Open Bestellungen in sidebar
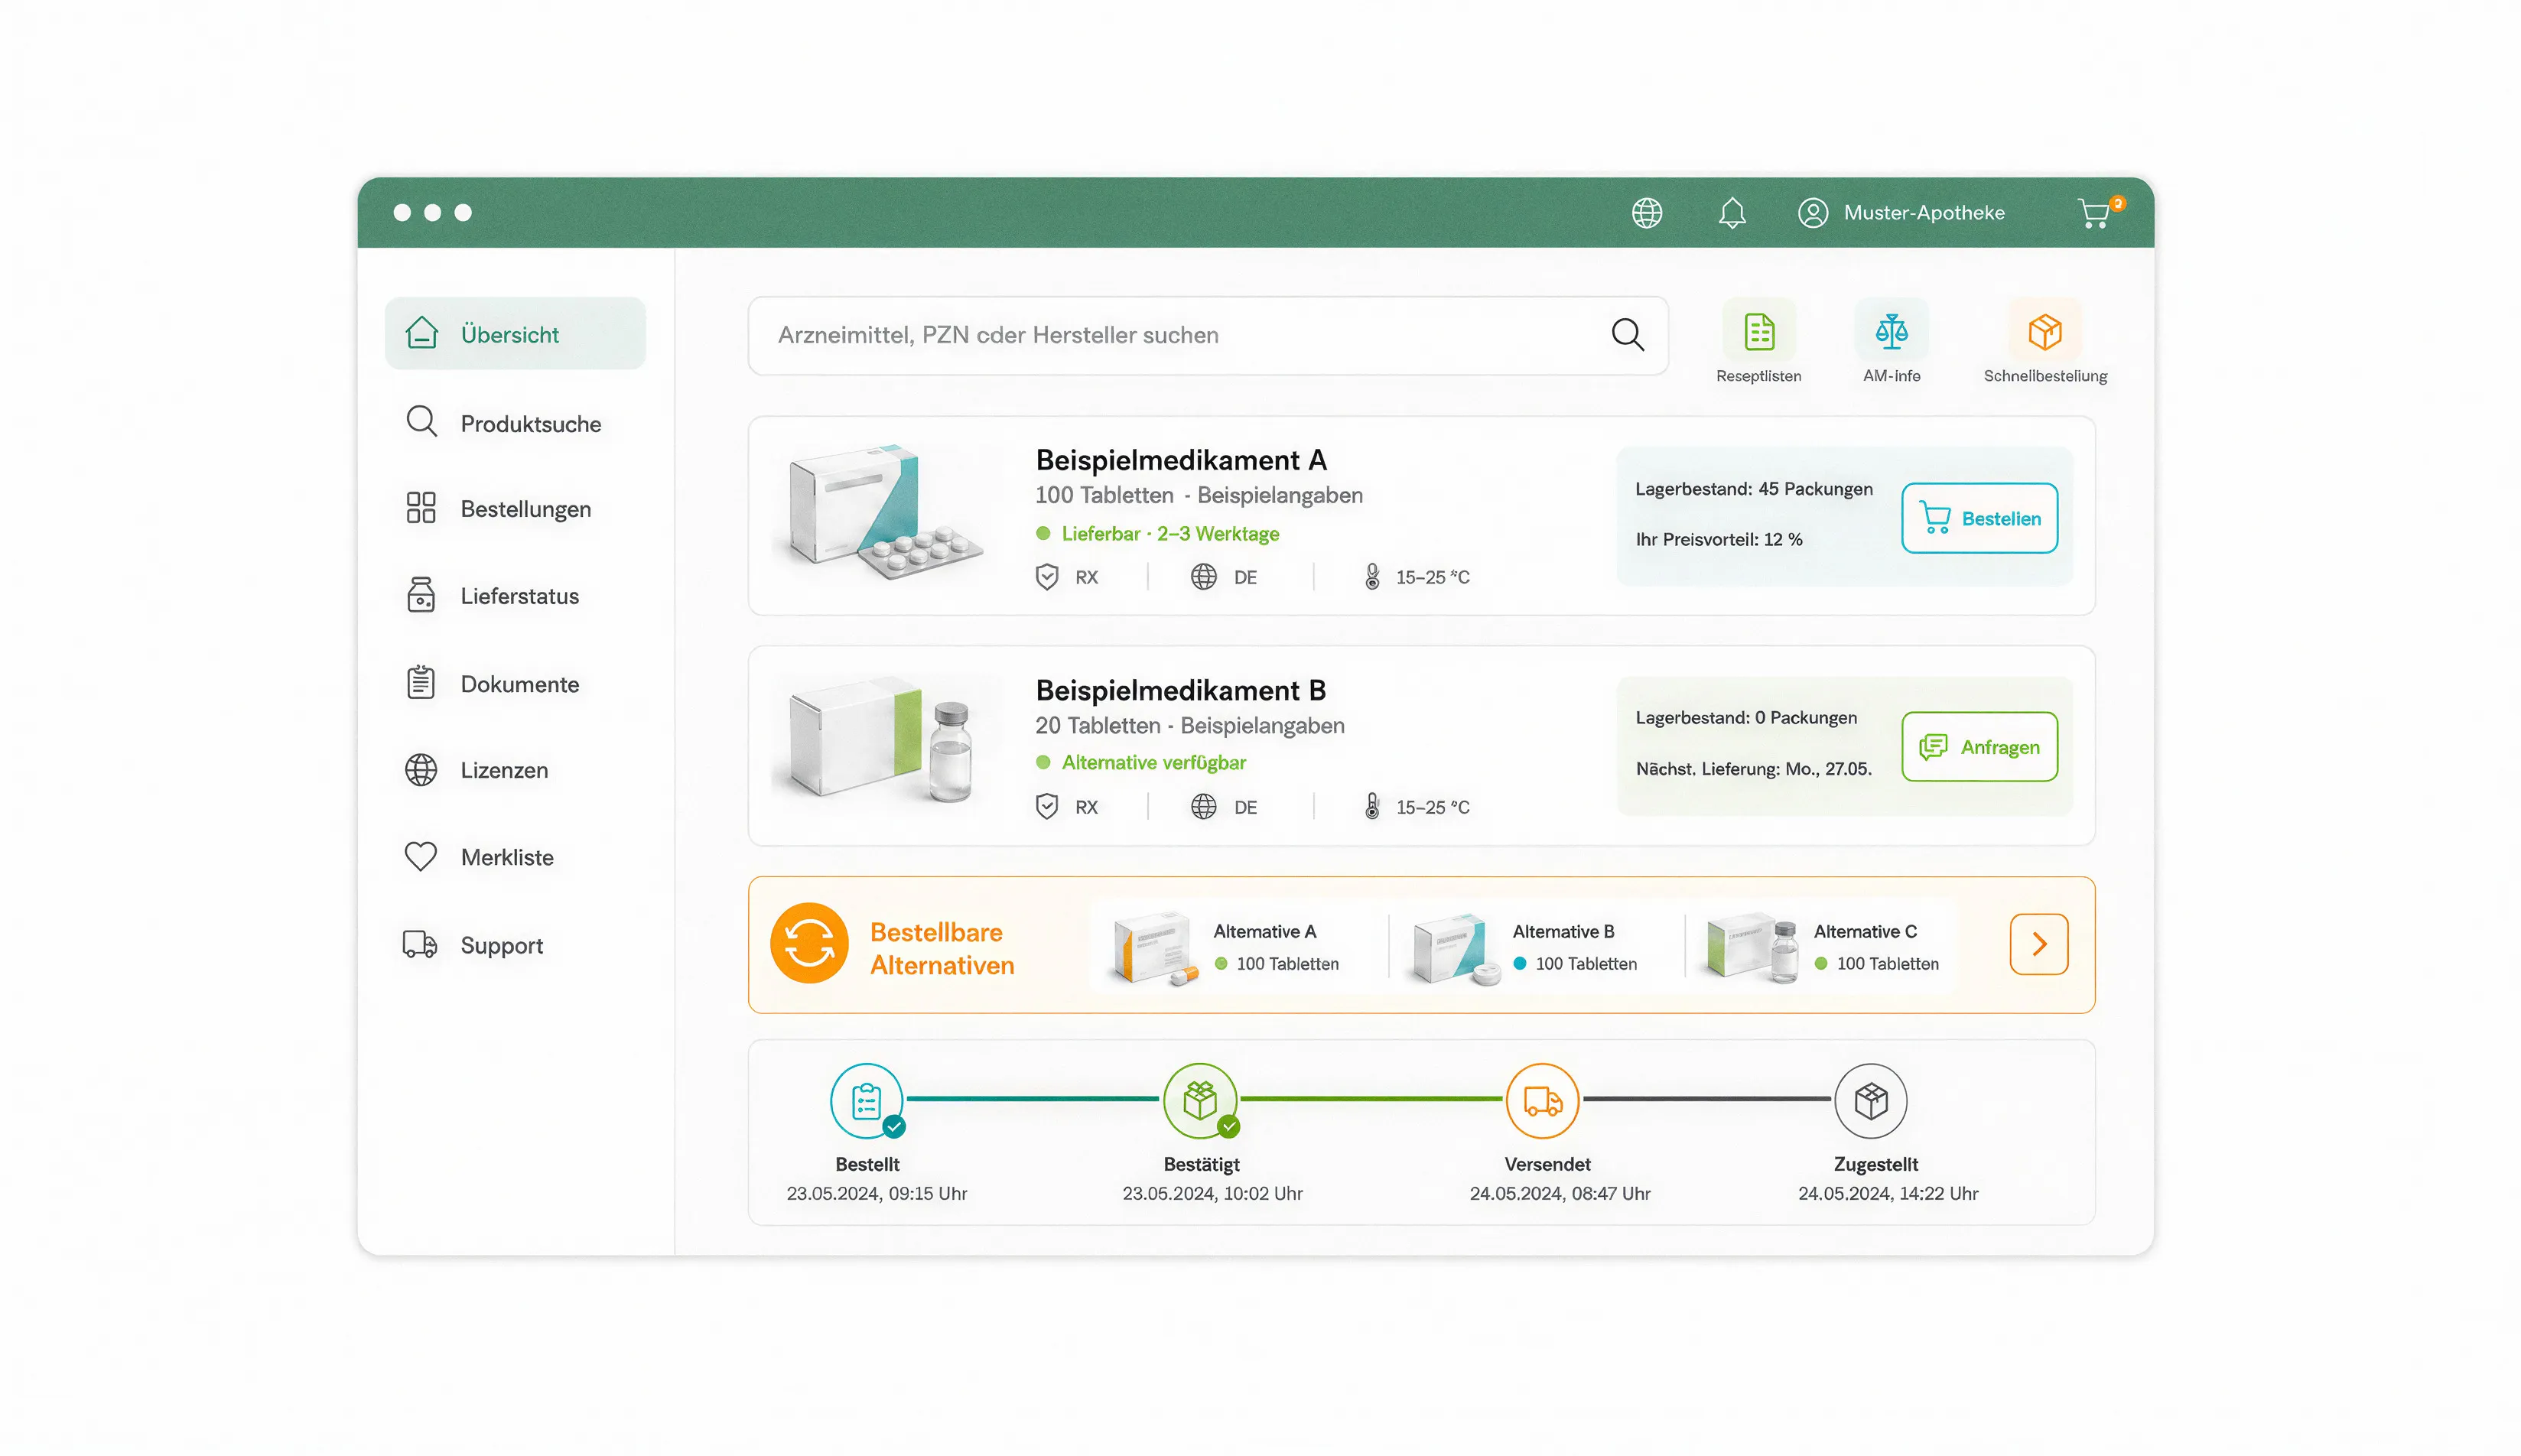This screenshot has width=2521, height=1456. (x=498, y=508)
